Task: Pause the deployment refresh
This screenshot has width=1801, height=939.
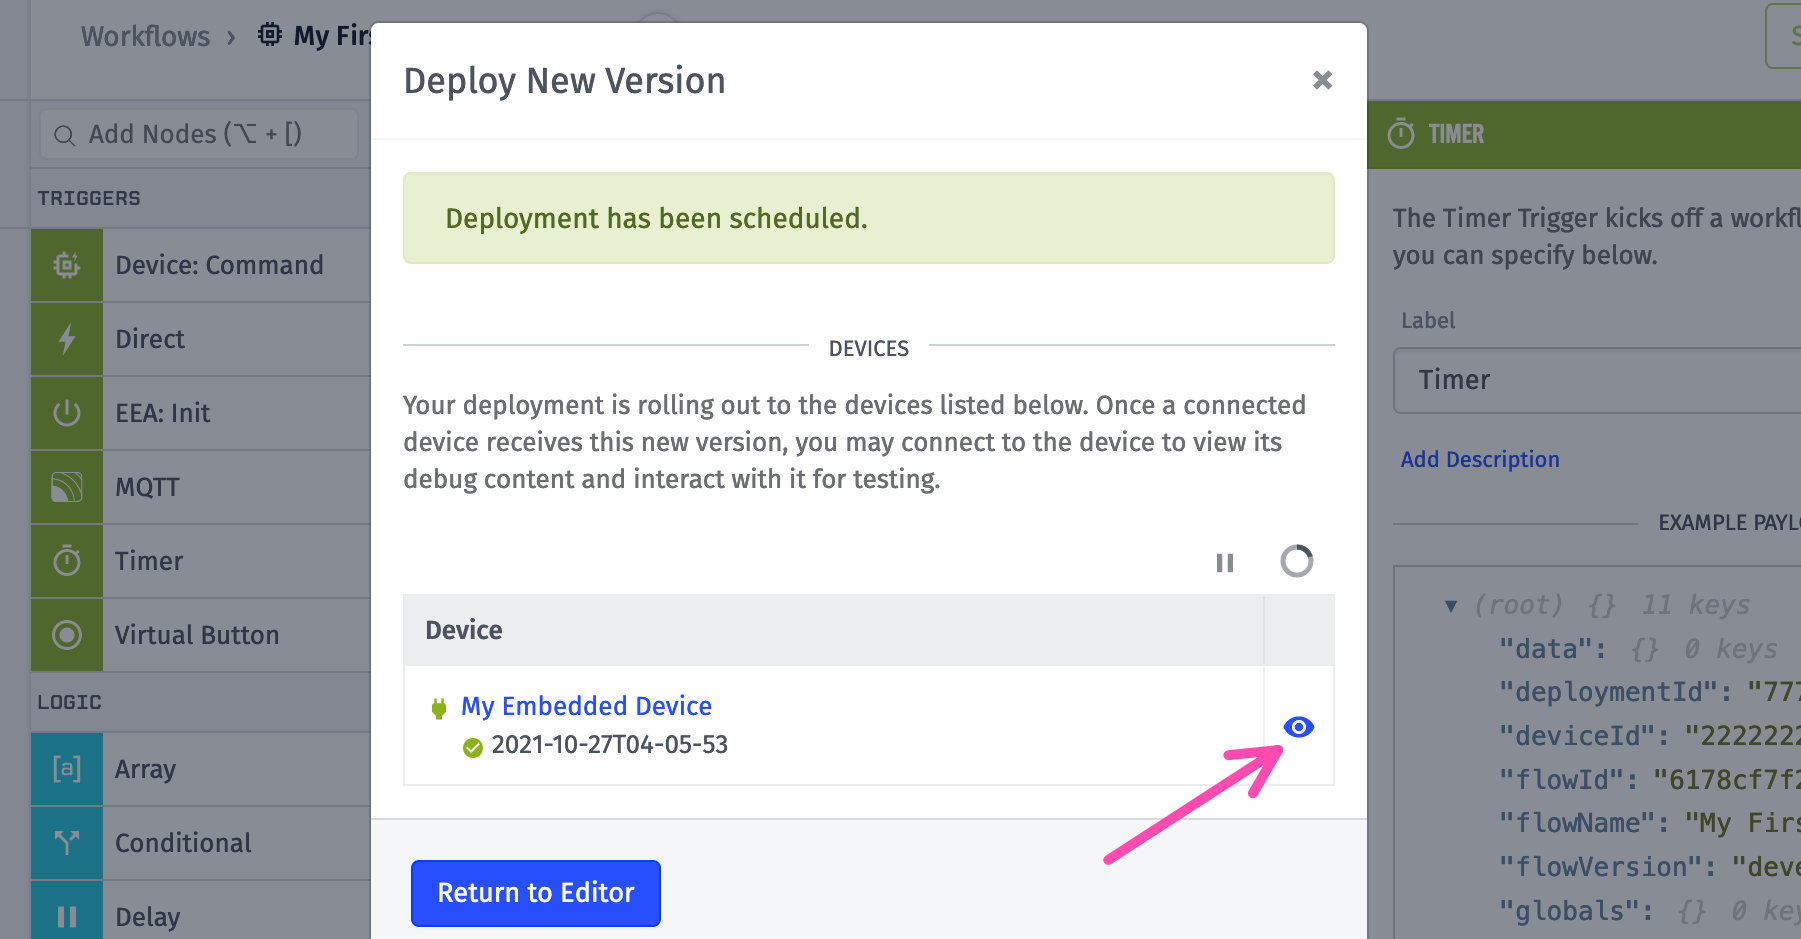Action: pos(1225,563)
